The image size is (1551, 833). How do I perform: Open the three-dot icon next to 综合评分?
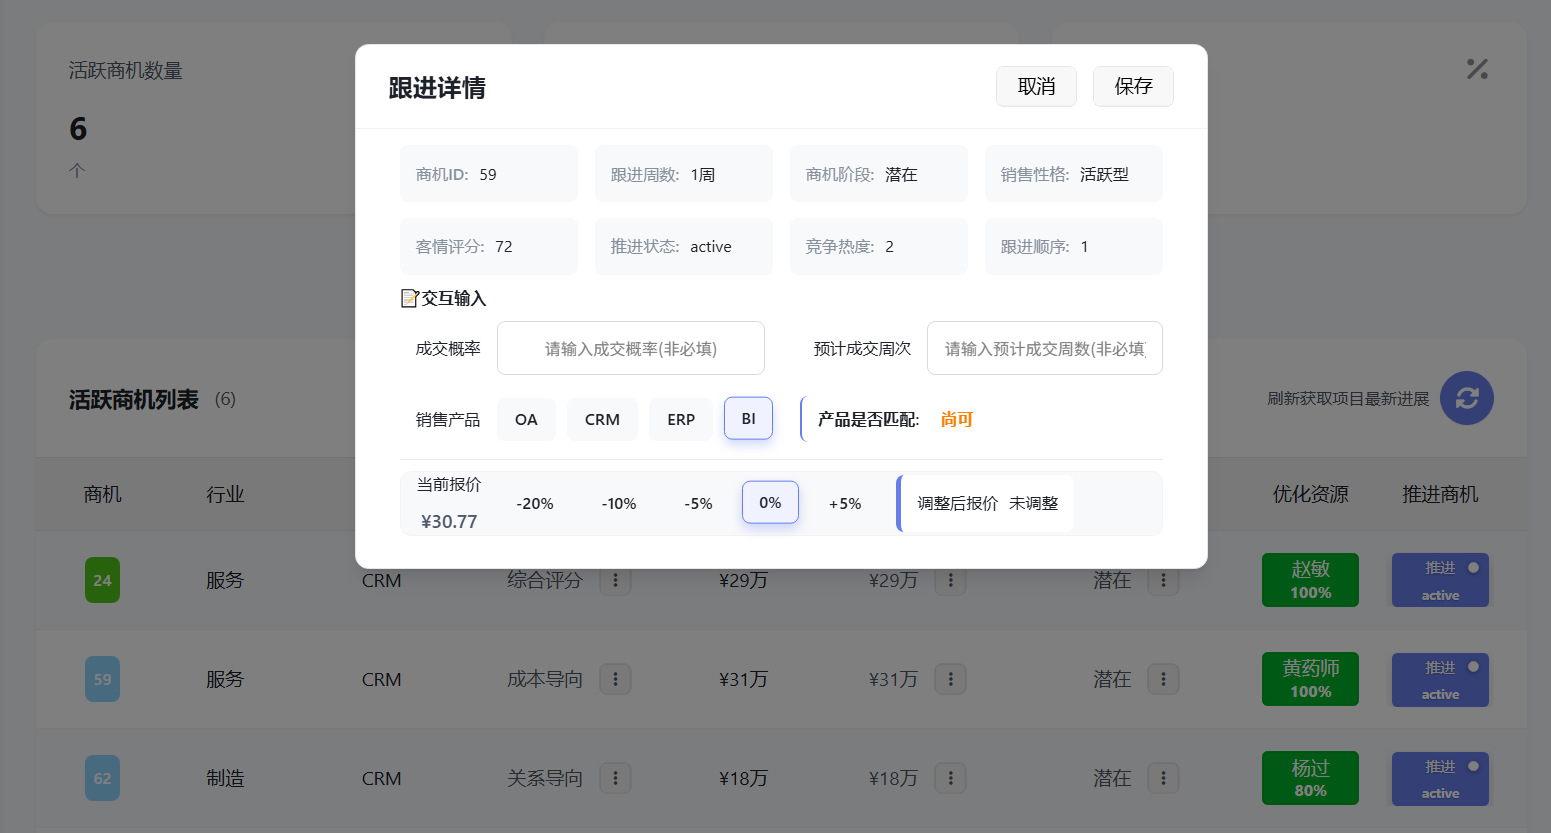point(615,580)
